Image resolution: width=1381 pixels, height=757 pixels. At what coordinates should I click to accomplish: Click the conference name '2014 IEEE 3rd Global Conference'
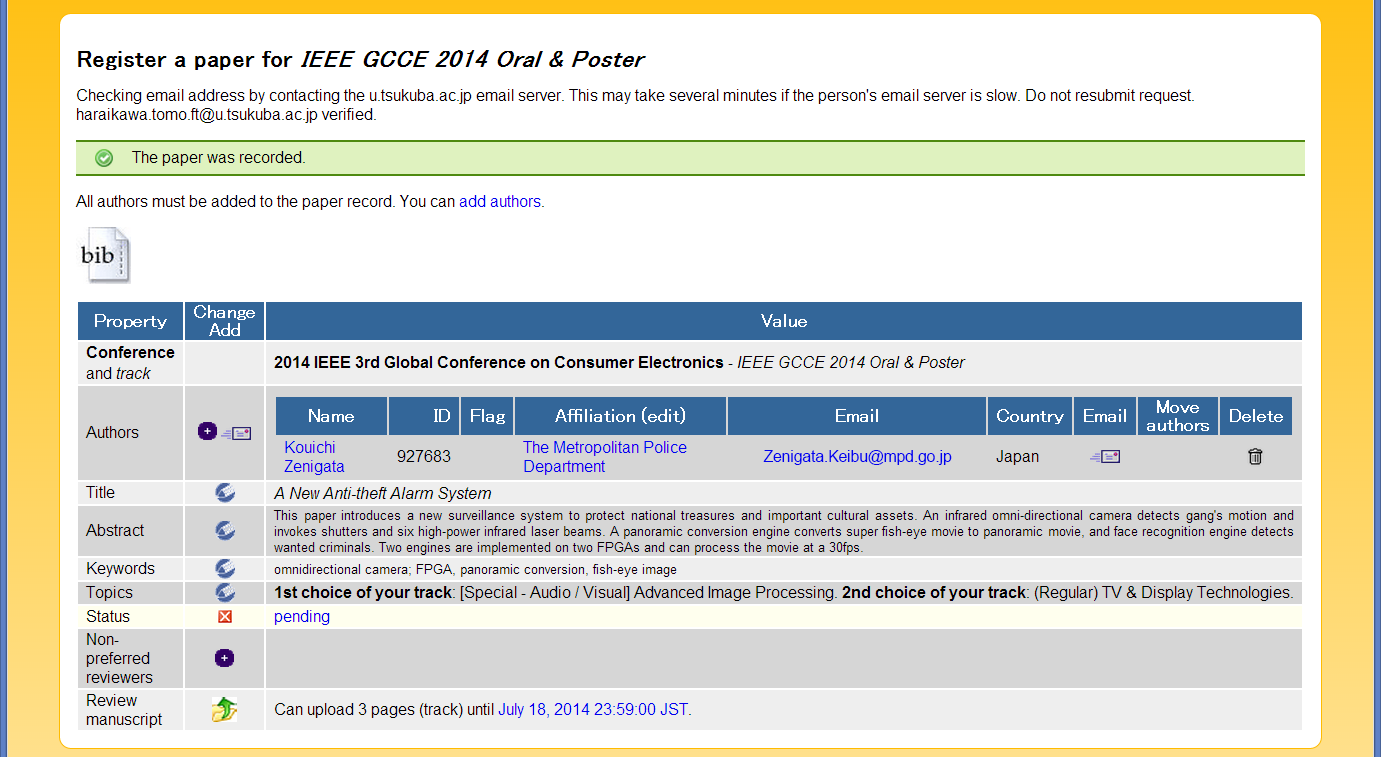pos(498,362)
